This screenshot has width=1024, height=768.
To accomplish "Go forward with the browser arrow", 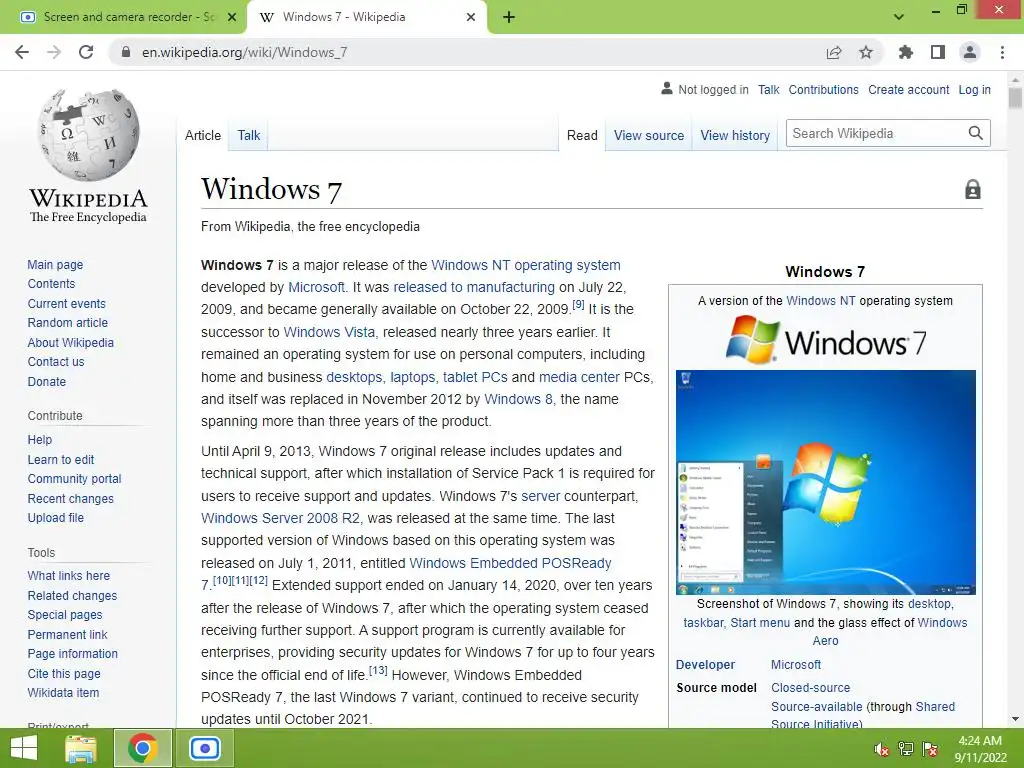I will click(x=54, y=52).
